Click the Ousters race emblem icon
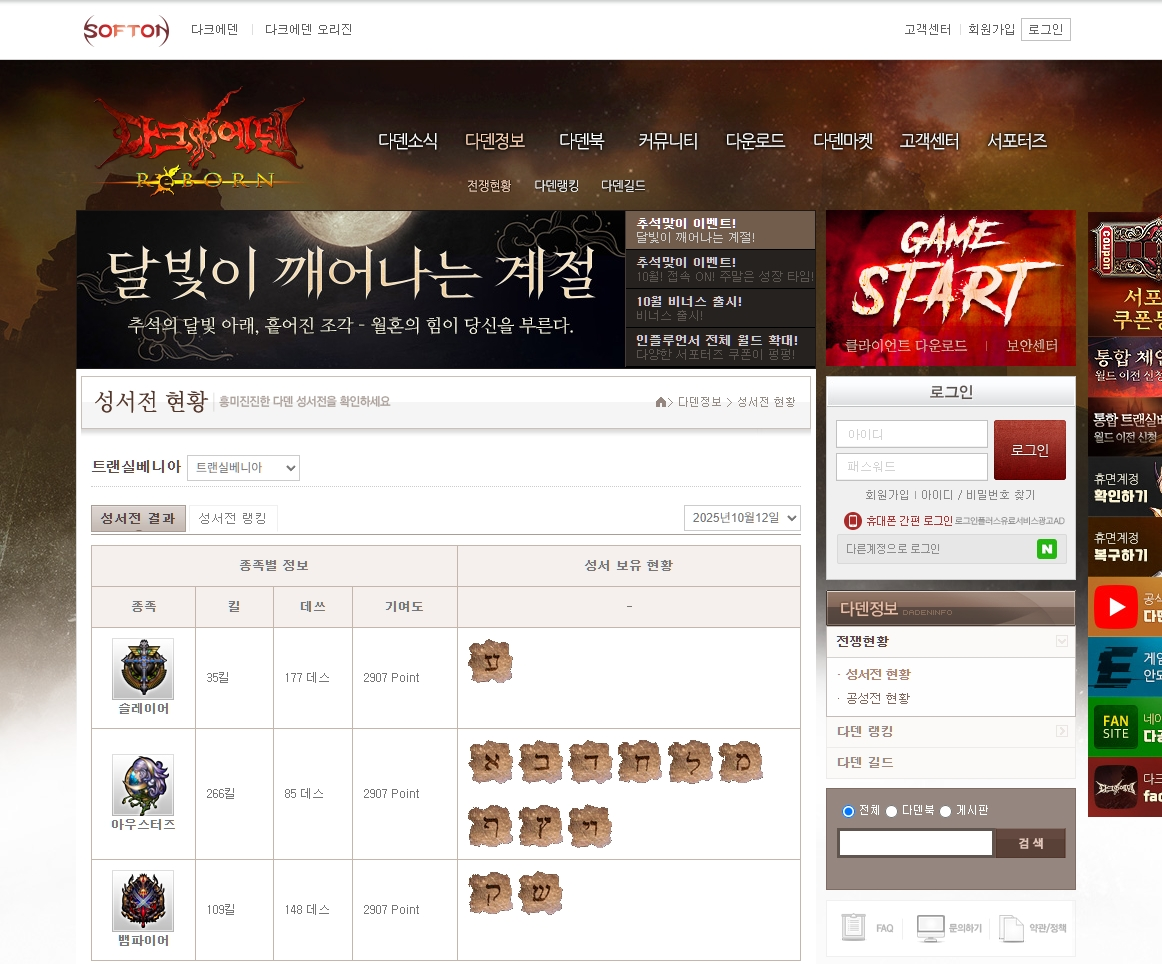 (x=143, y=785)
